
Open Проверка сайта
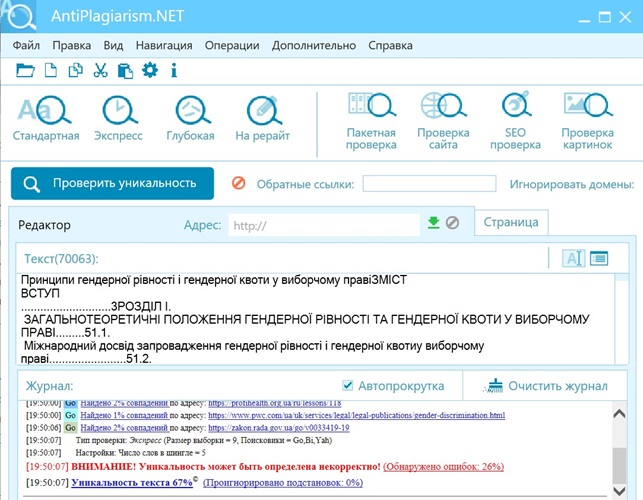443,121
